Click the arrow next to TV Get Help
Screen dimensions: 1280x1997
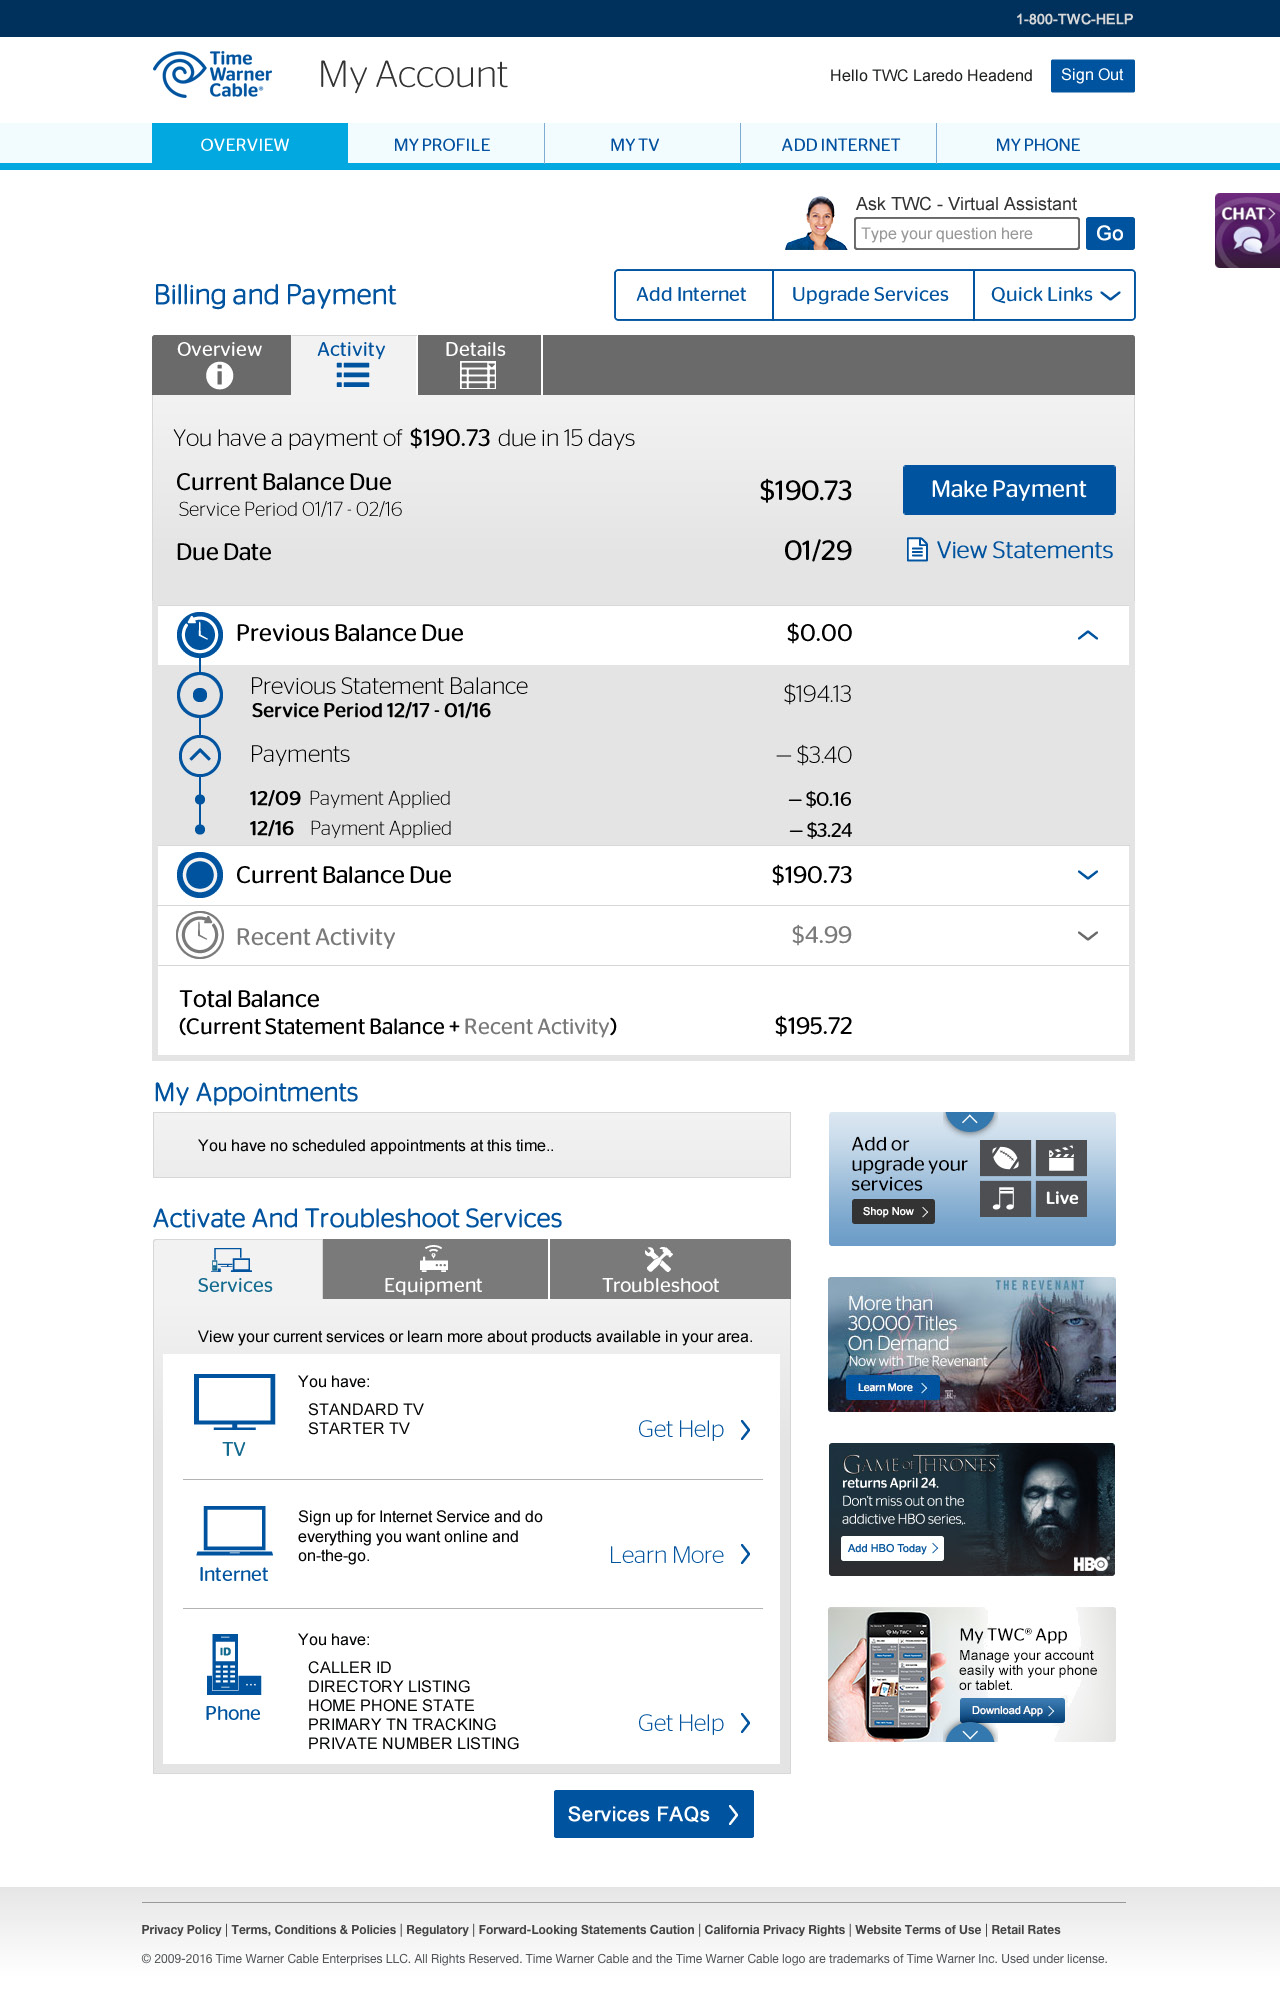point(745,1430)
